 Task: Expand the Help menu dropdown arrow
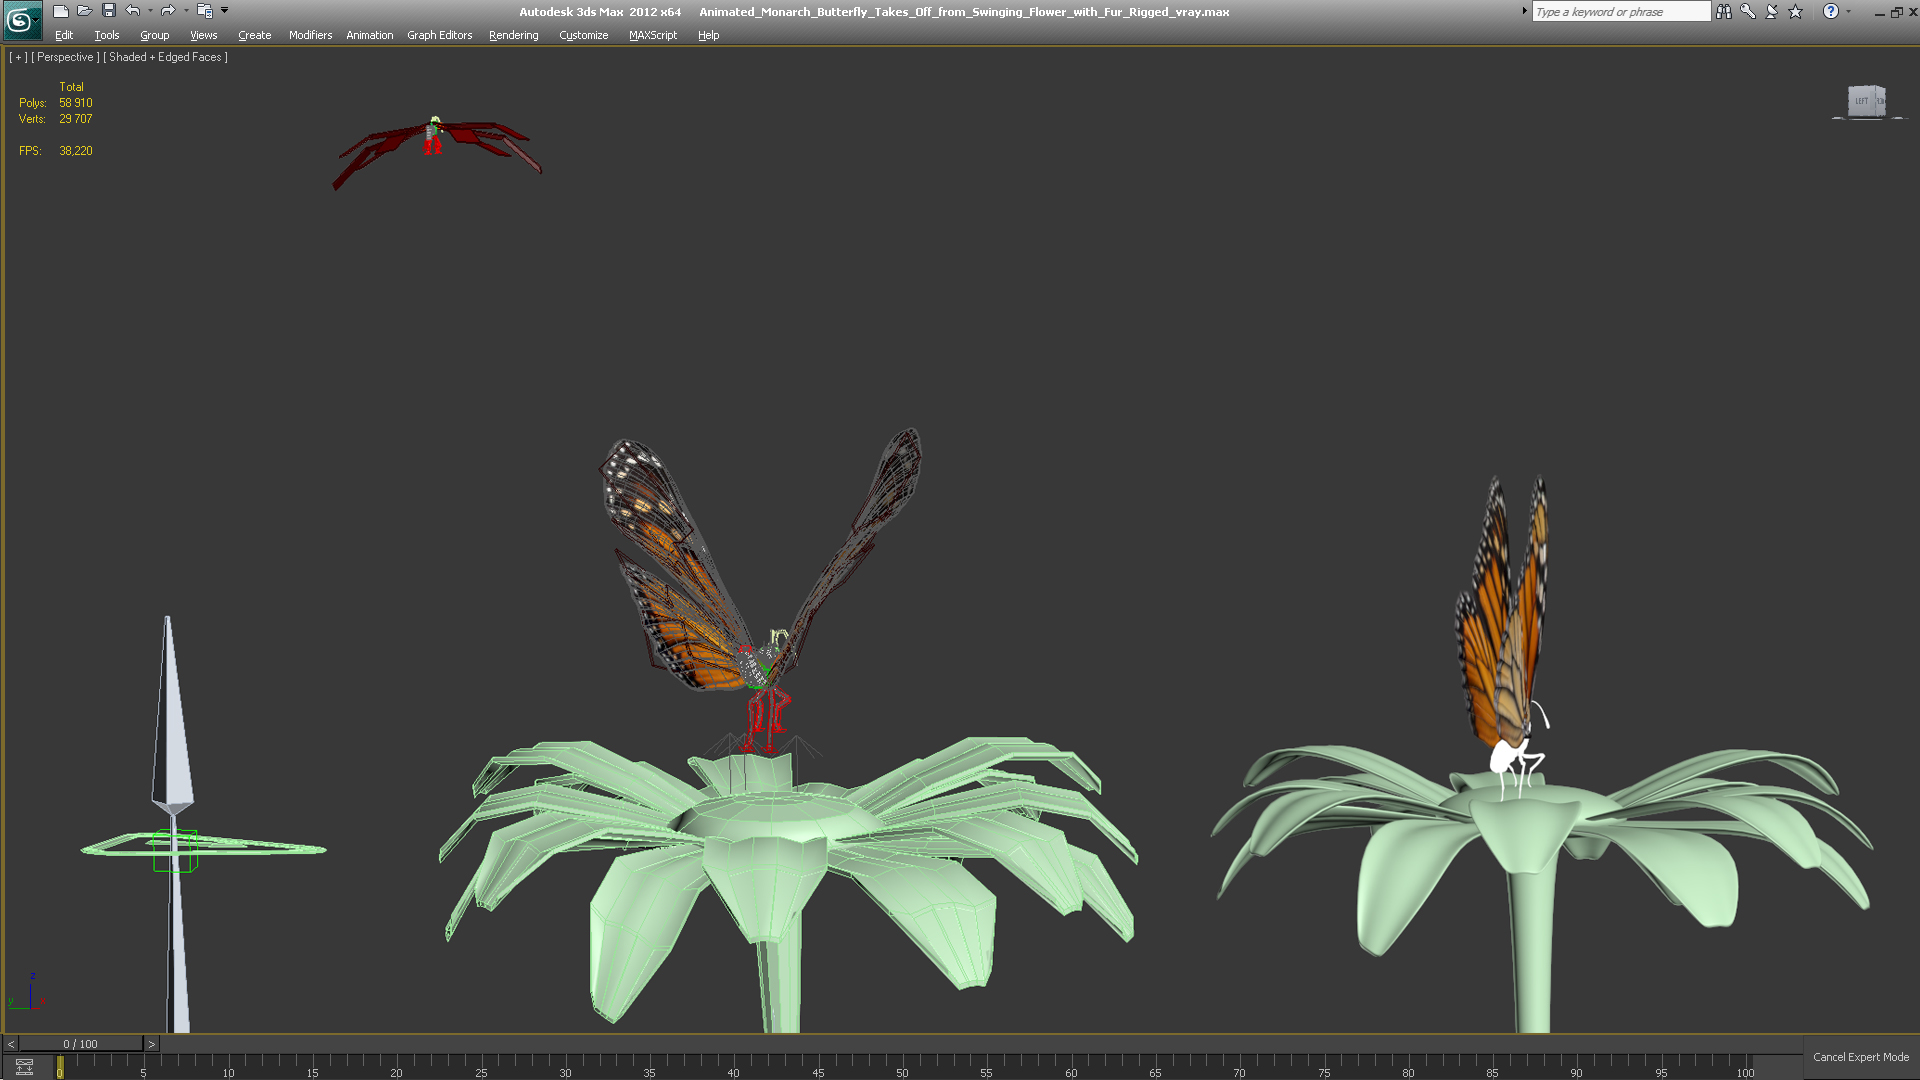[x=1848, y=12]
